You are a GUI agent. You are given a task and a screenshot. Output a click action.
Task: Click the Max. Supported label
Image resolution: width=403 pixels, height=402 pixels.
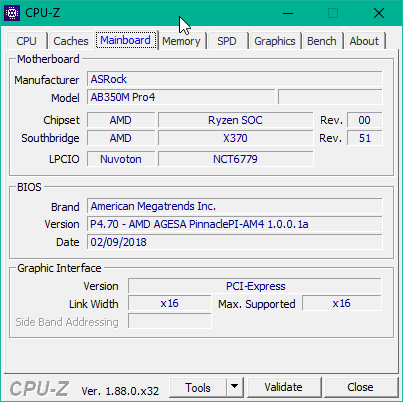[257, 304]
